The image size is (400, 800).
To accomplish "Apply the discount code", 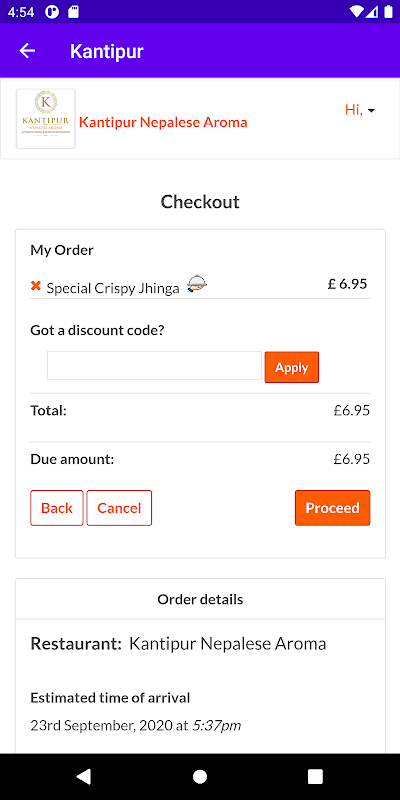I will [x=292, y=367].
